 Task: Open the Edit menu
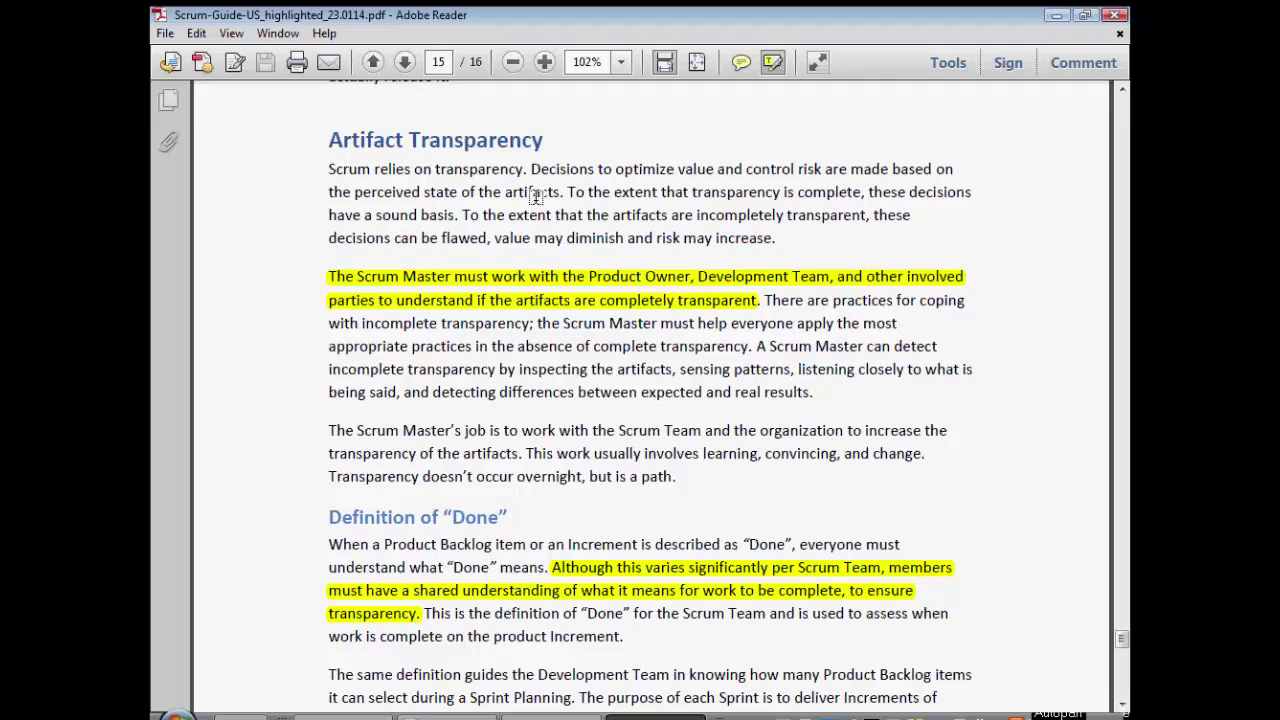coord(196,33)
